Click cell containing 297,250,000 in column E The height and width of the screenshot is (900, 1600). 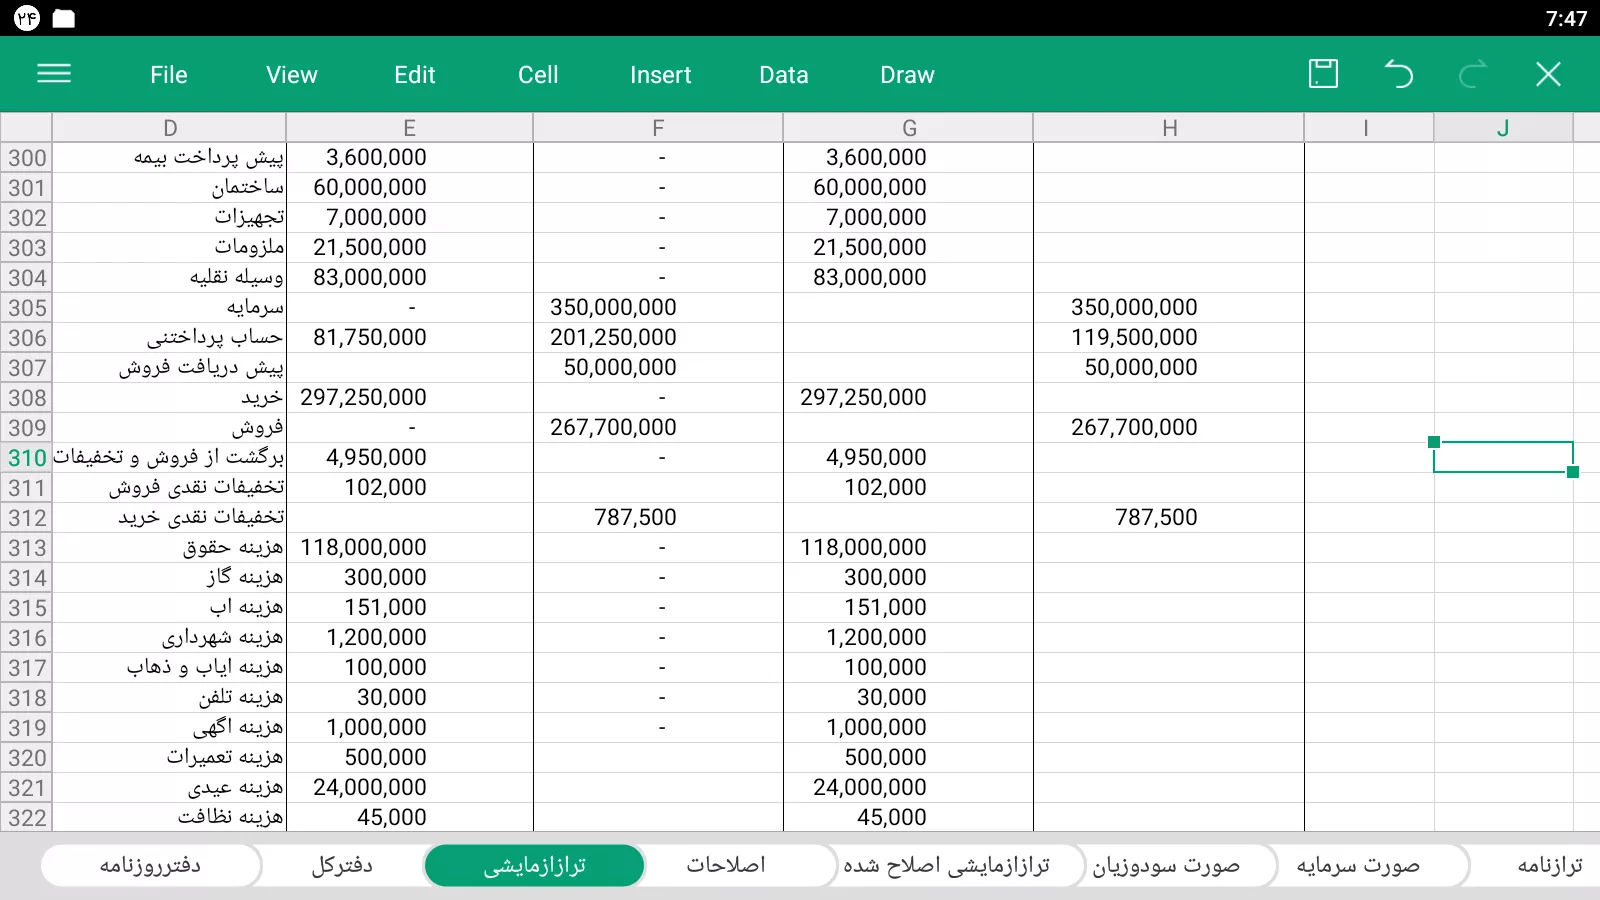tap(364, 398)
